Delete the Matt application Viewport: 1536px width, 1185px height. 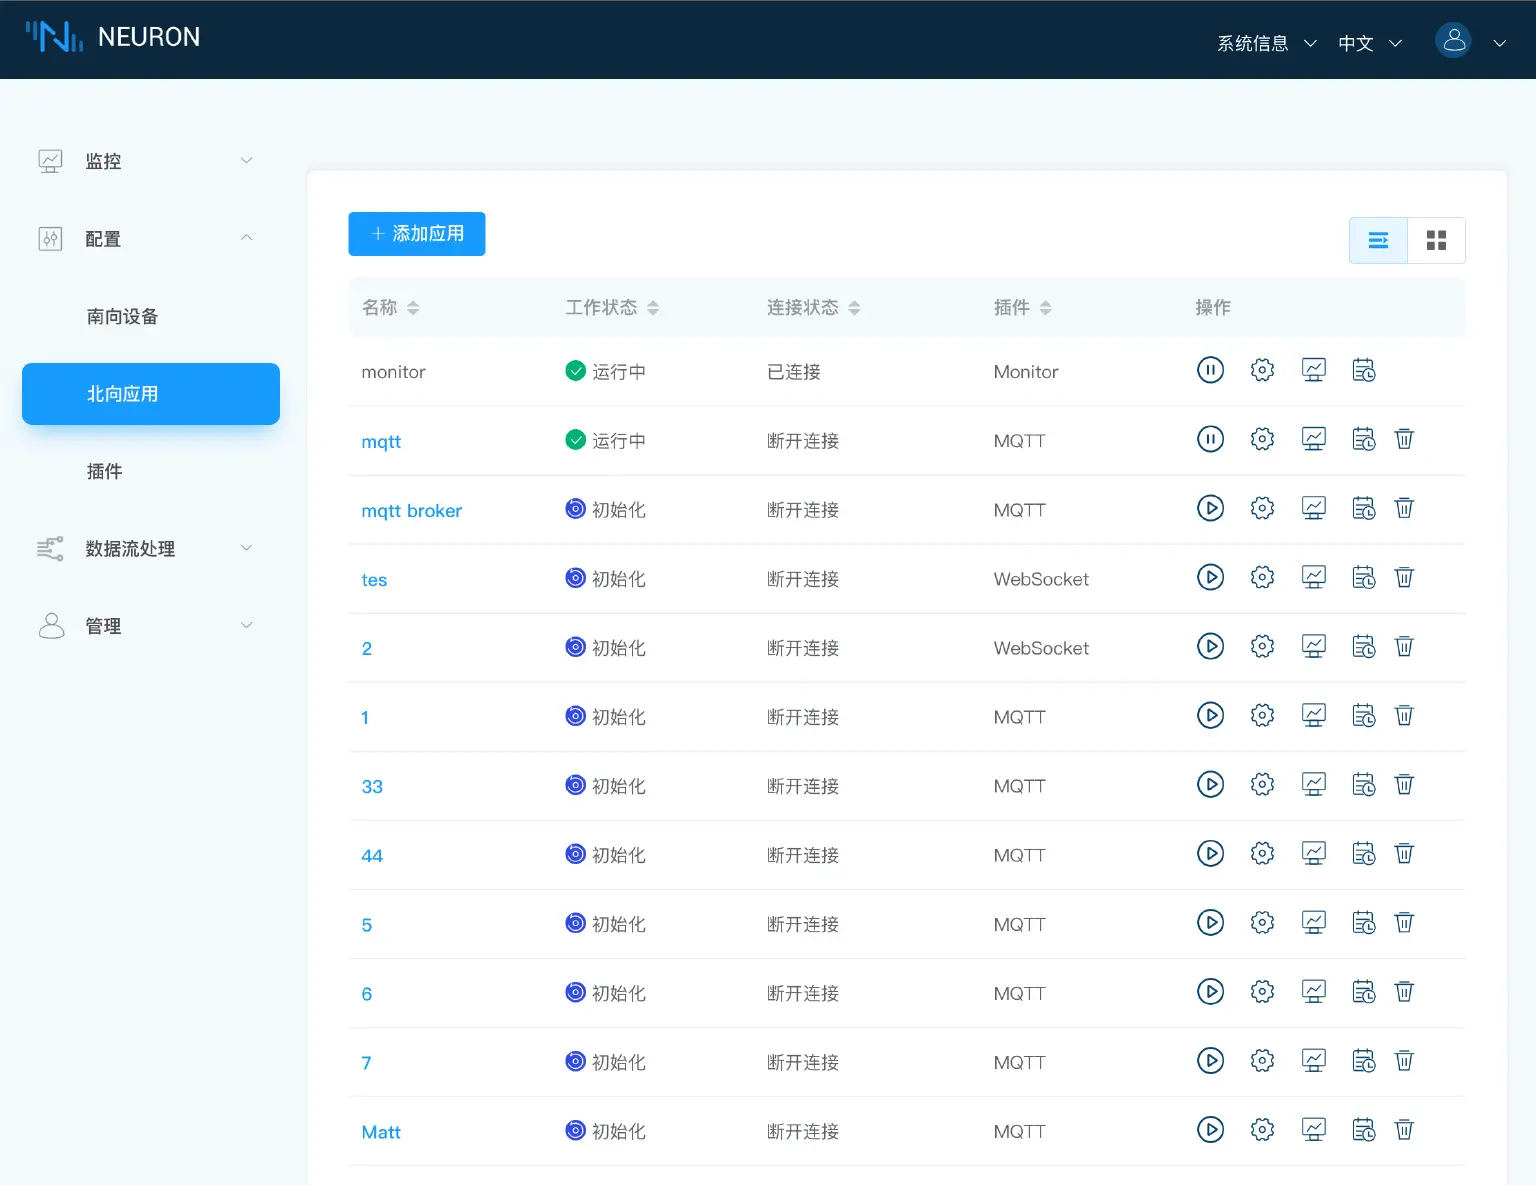(x=1404, y=1130)
